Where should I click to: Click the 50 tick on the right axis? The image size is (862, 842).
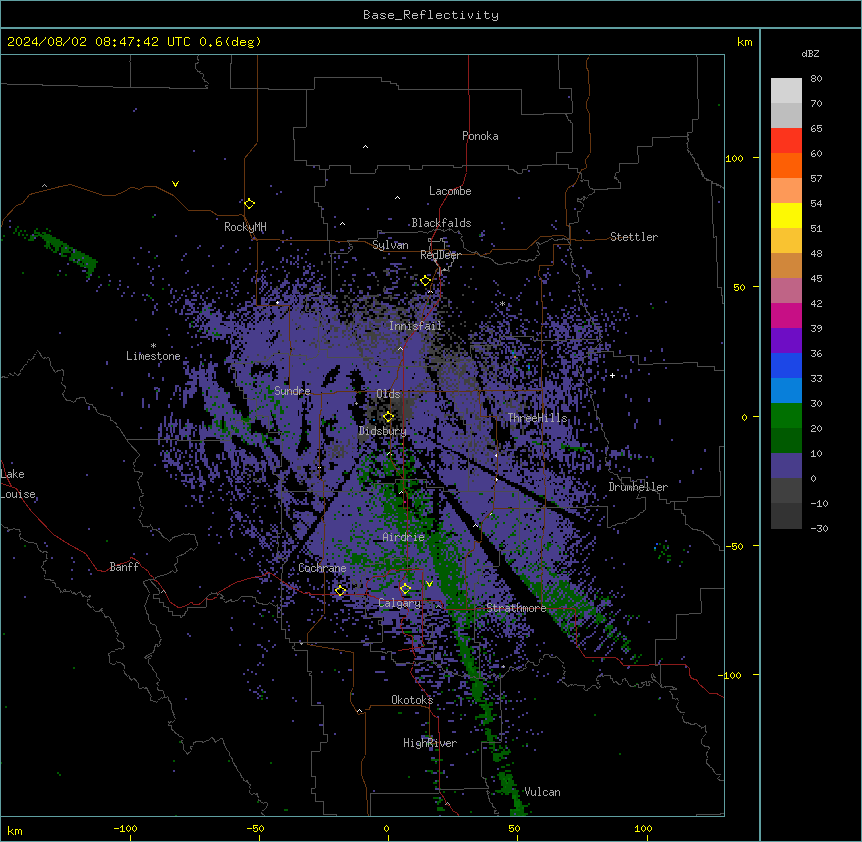click(739, 287)
